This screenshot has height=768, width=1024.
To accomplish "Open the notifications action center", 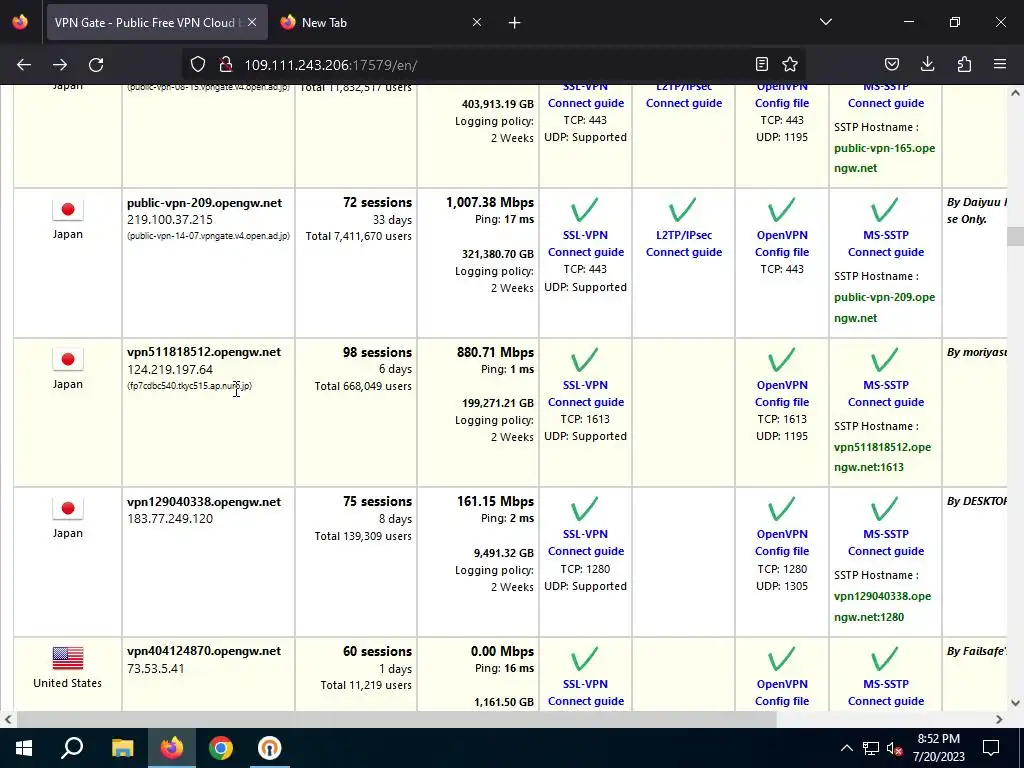I will (x=991, y=748).
